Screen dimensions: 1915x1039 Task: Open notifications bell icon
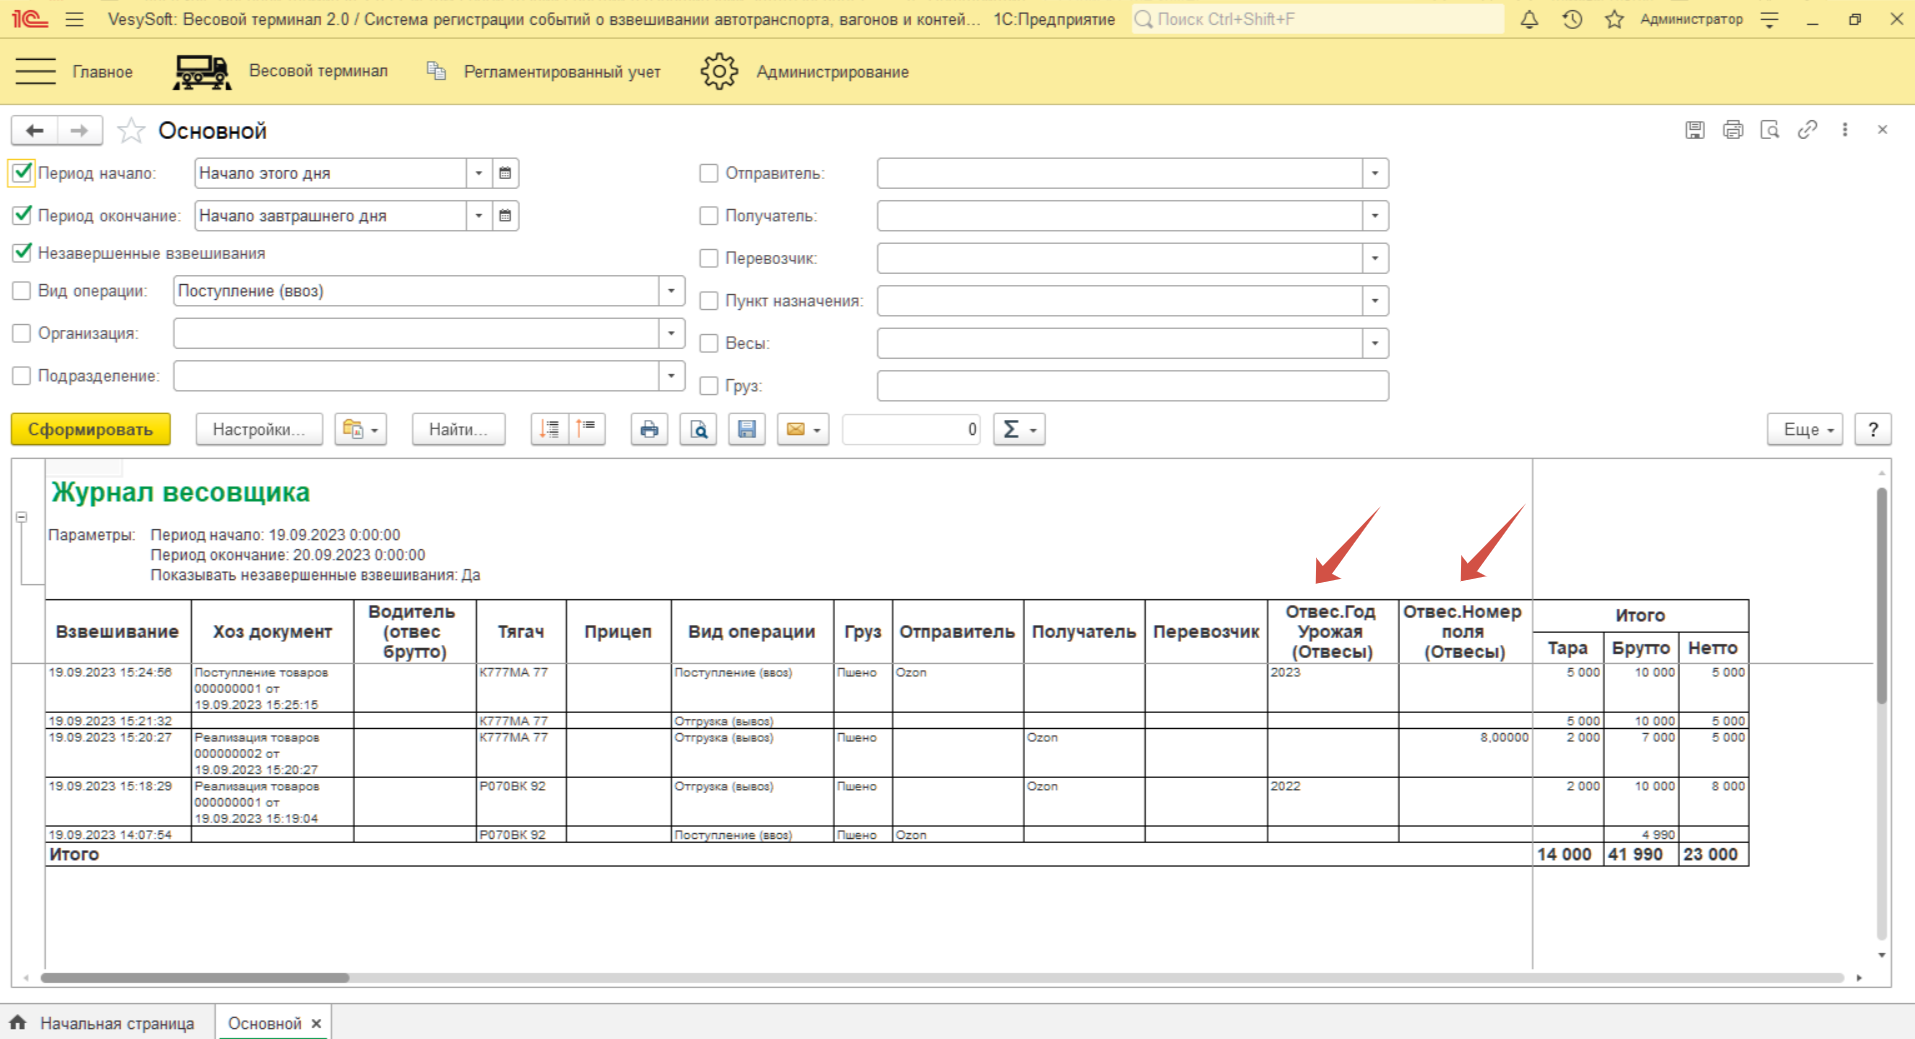coord(1529,19)
